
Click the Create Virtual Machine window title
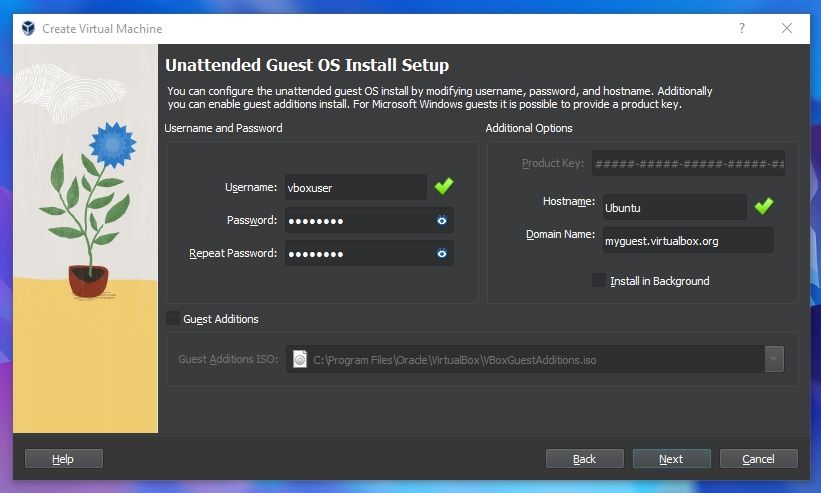[102, 29]
